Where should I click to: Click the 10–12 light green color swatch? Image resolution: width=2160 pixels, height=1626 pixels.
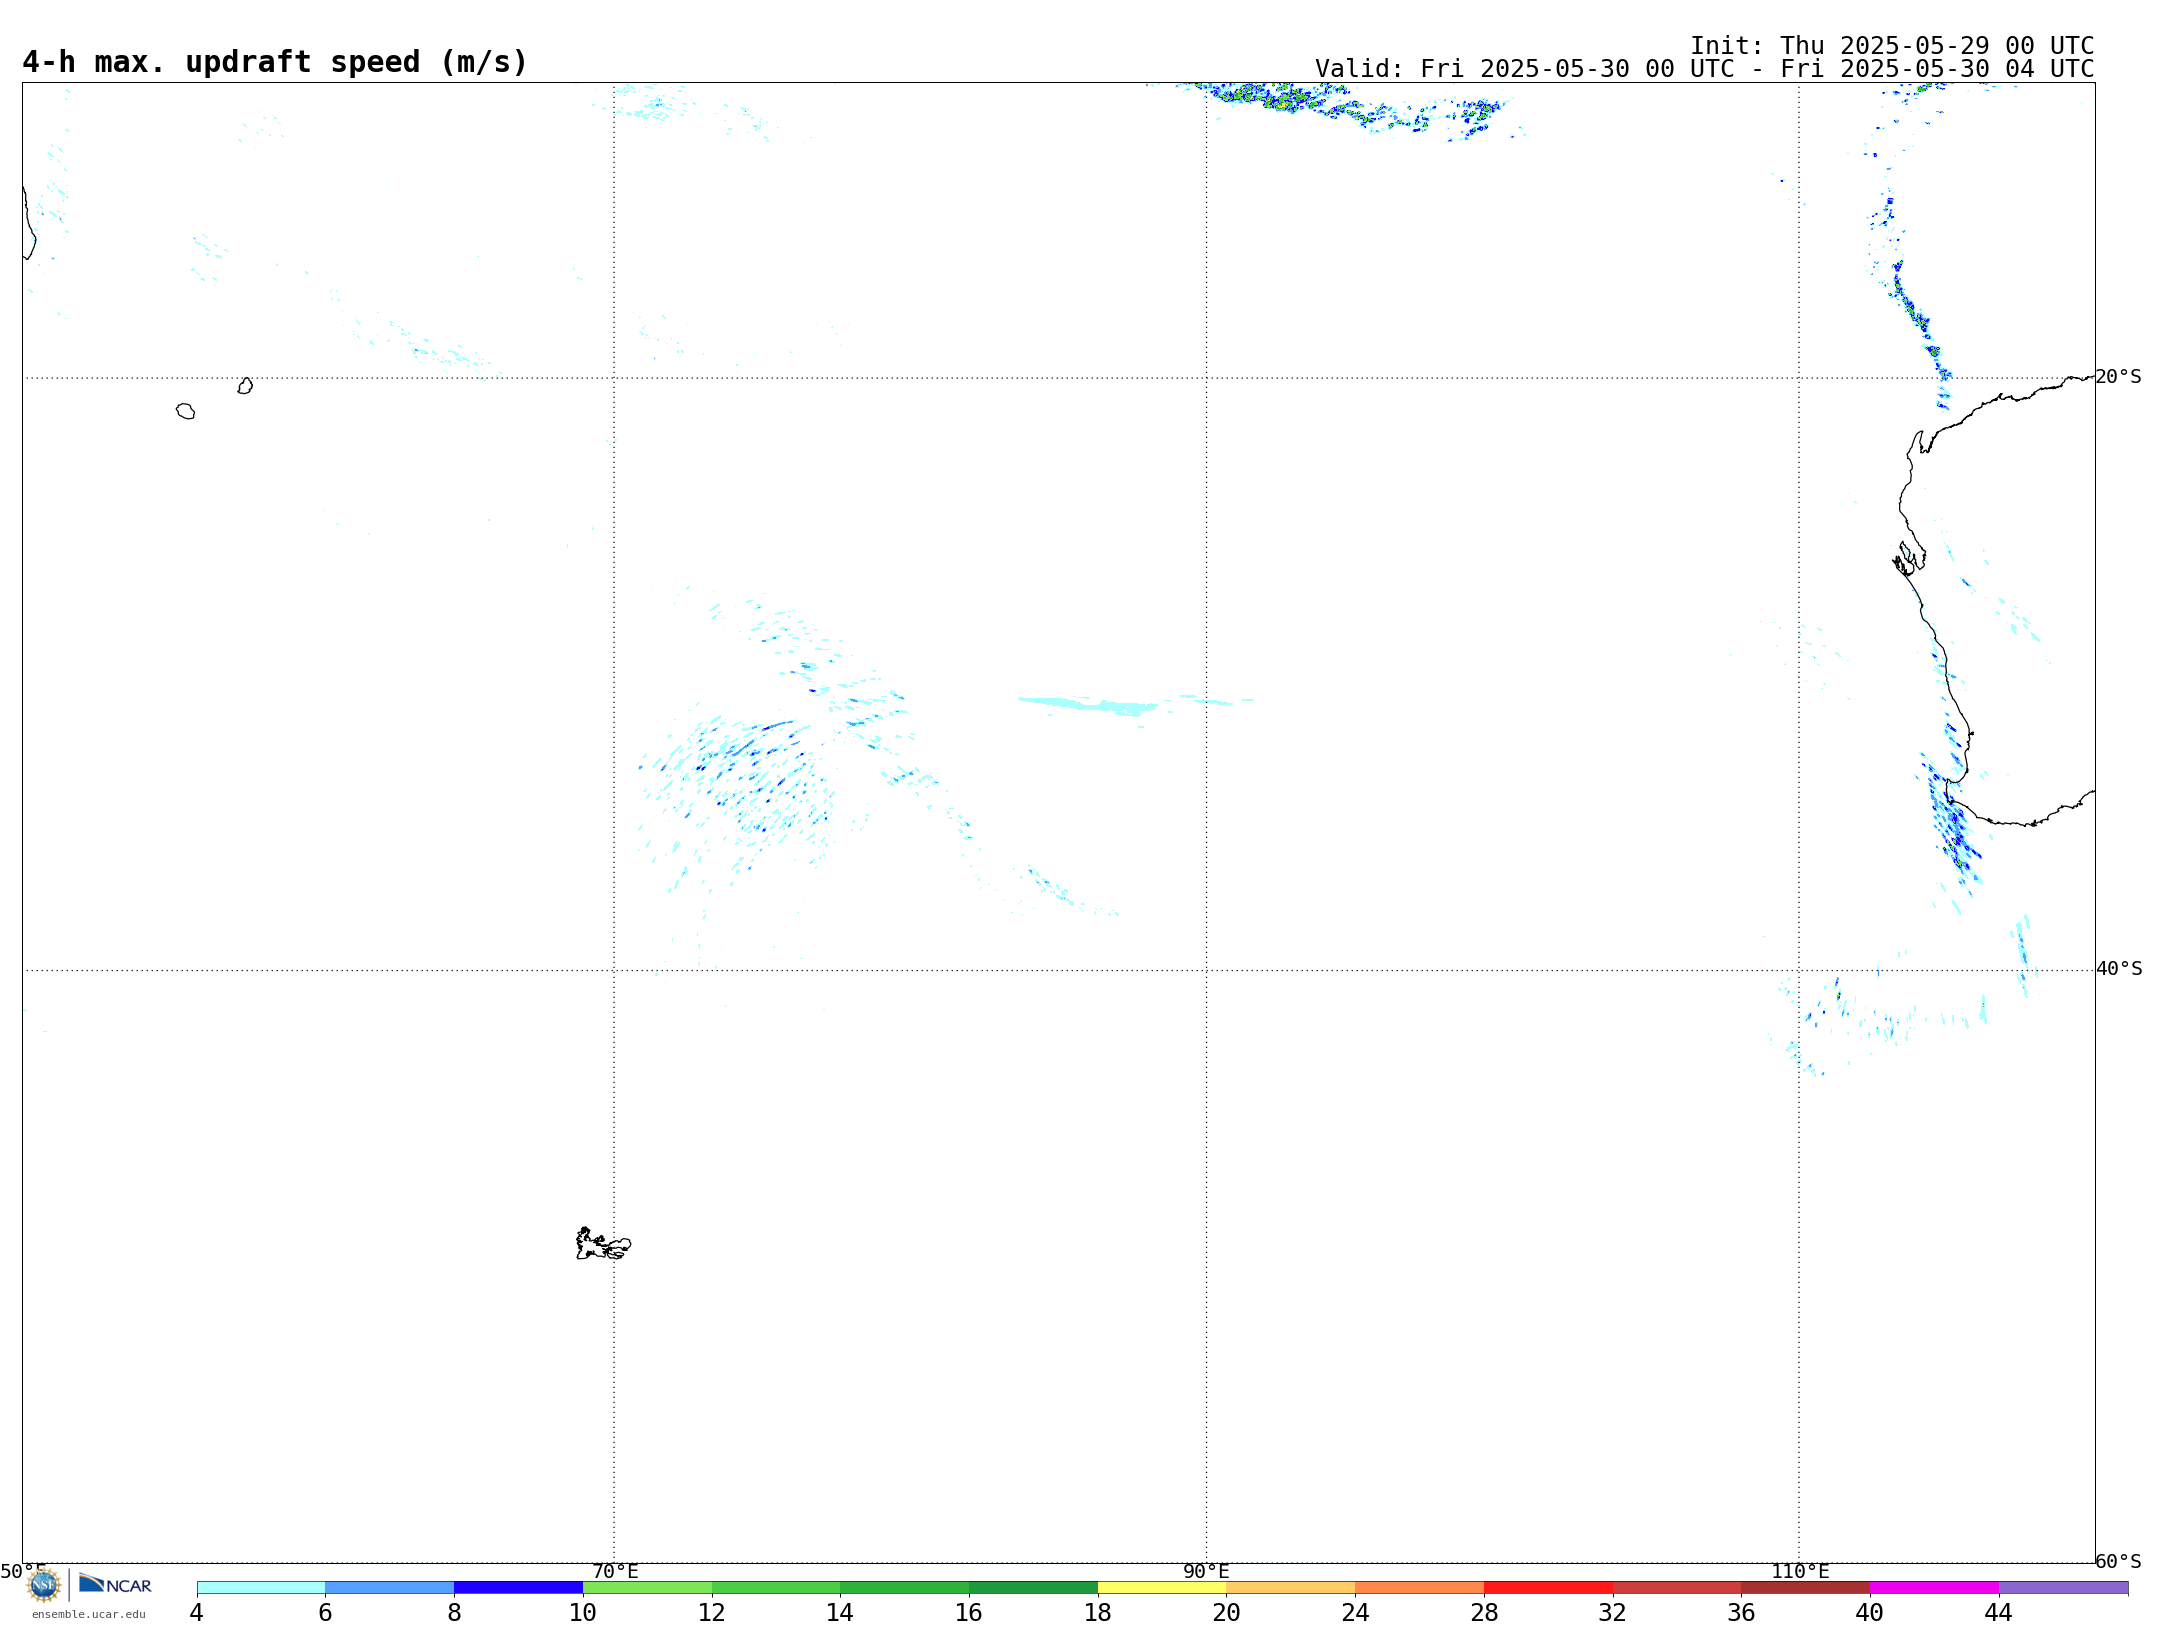(x=647, y=1587)
